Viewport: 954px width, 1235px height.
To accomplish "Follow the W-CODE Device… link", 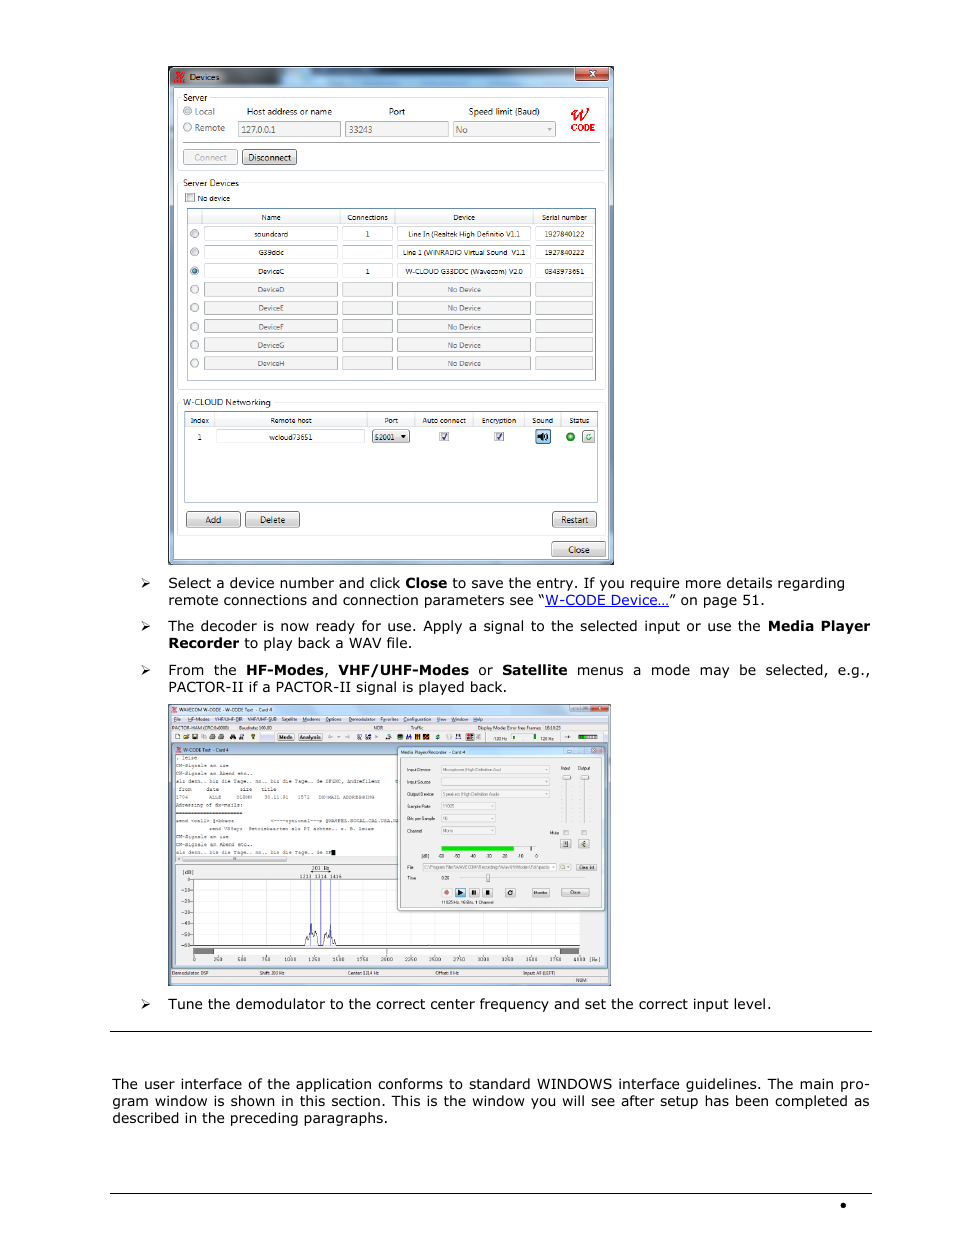I will (x=607, y=600).
